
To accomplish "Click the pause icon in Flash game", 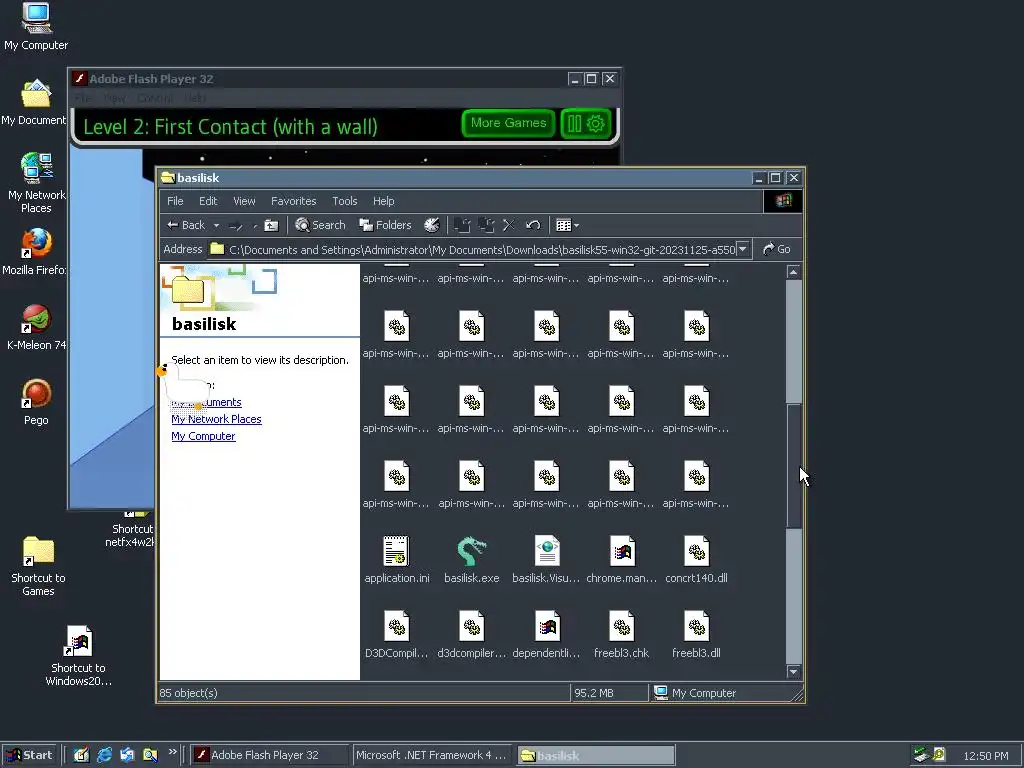I will pyautogui.click(x=574, y=123).
